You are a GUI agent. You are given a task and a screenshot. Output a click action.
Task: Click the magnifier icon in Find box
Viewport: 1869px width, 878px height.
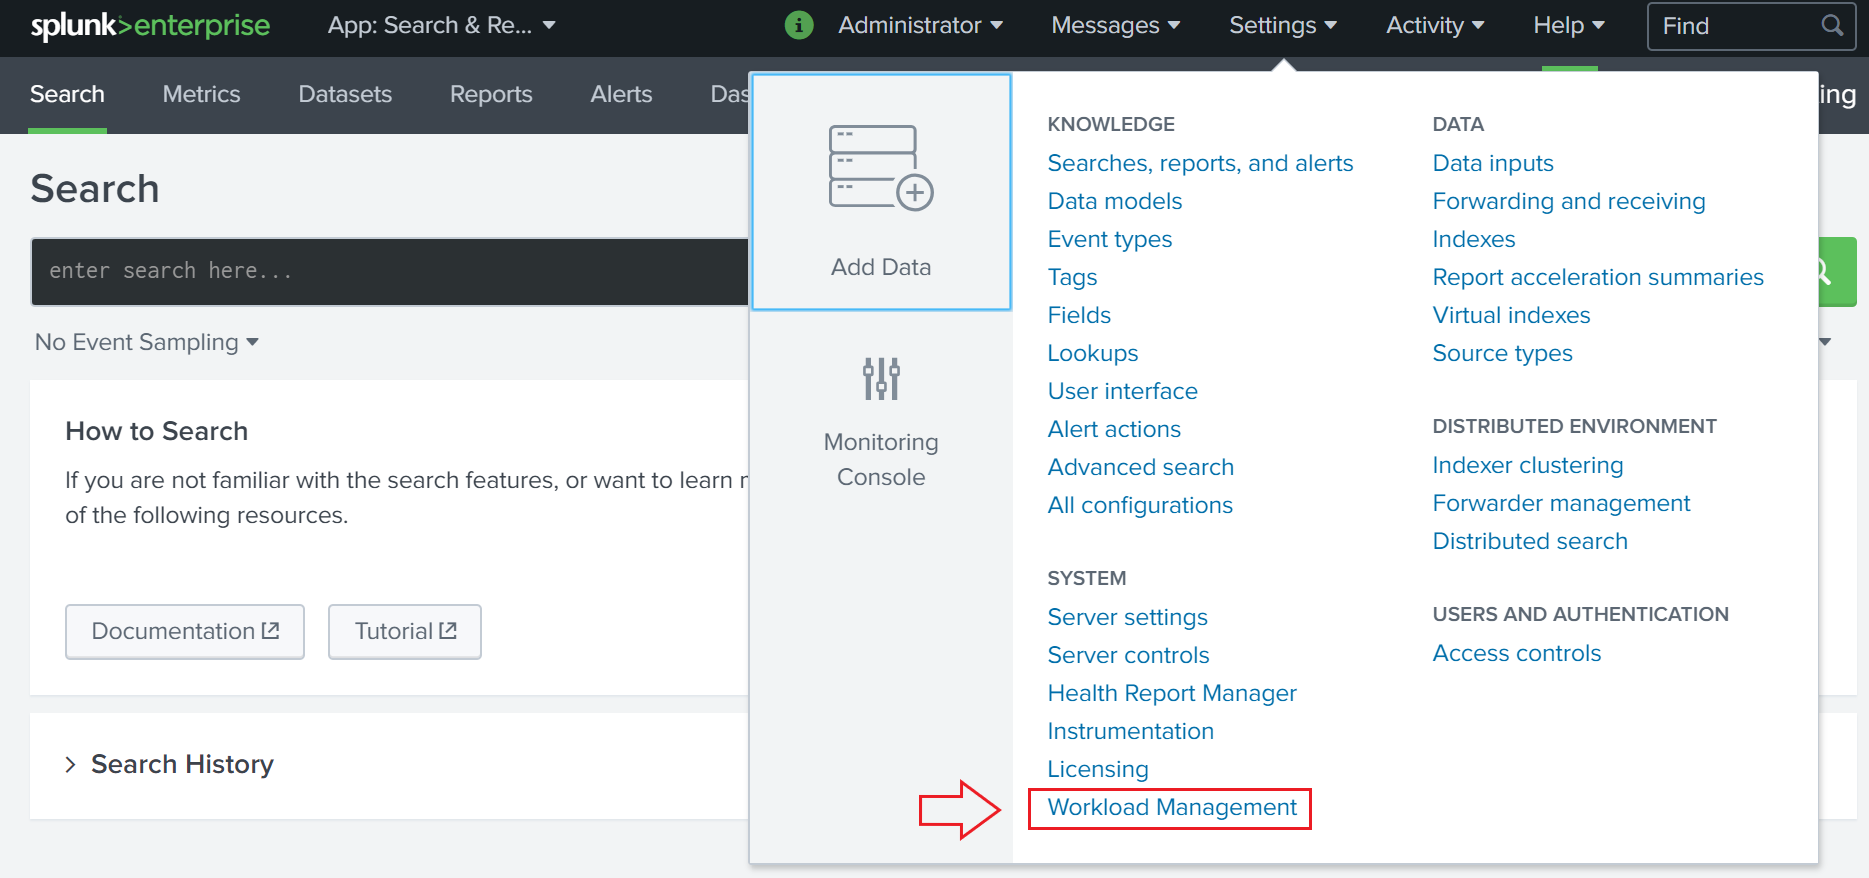[1831, 26]
